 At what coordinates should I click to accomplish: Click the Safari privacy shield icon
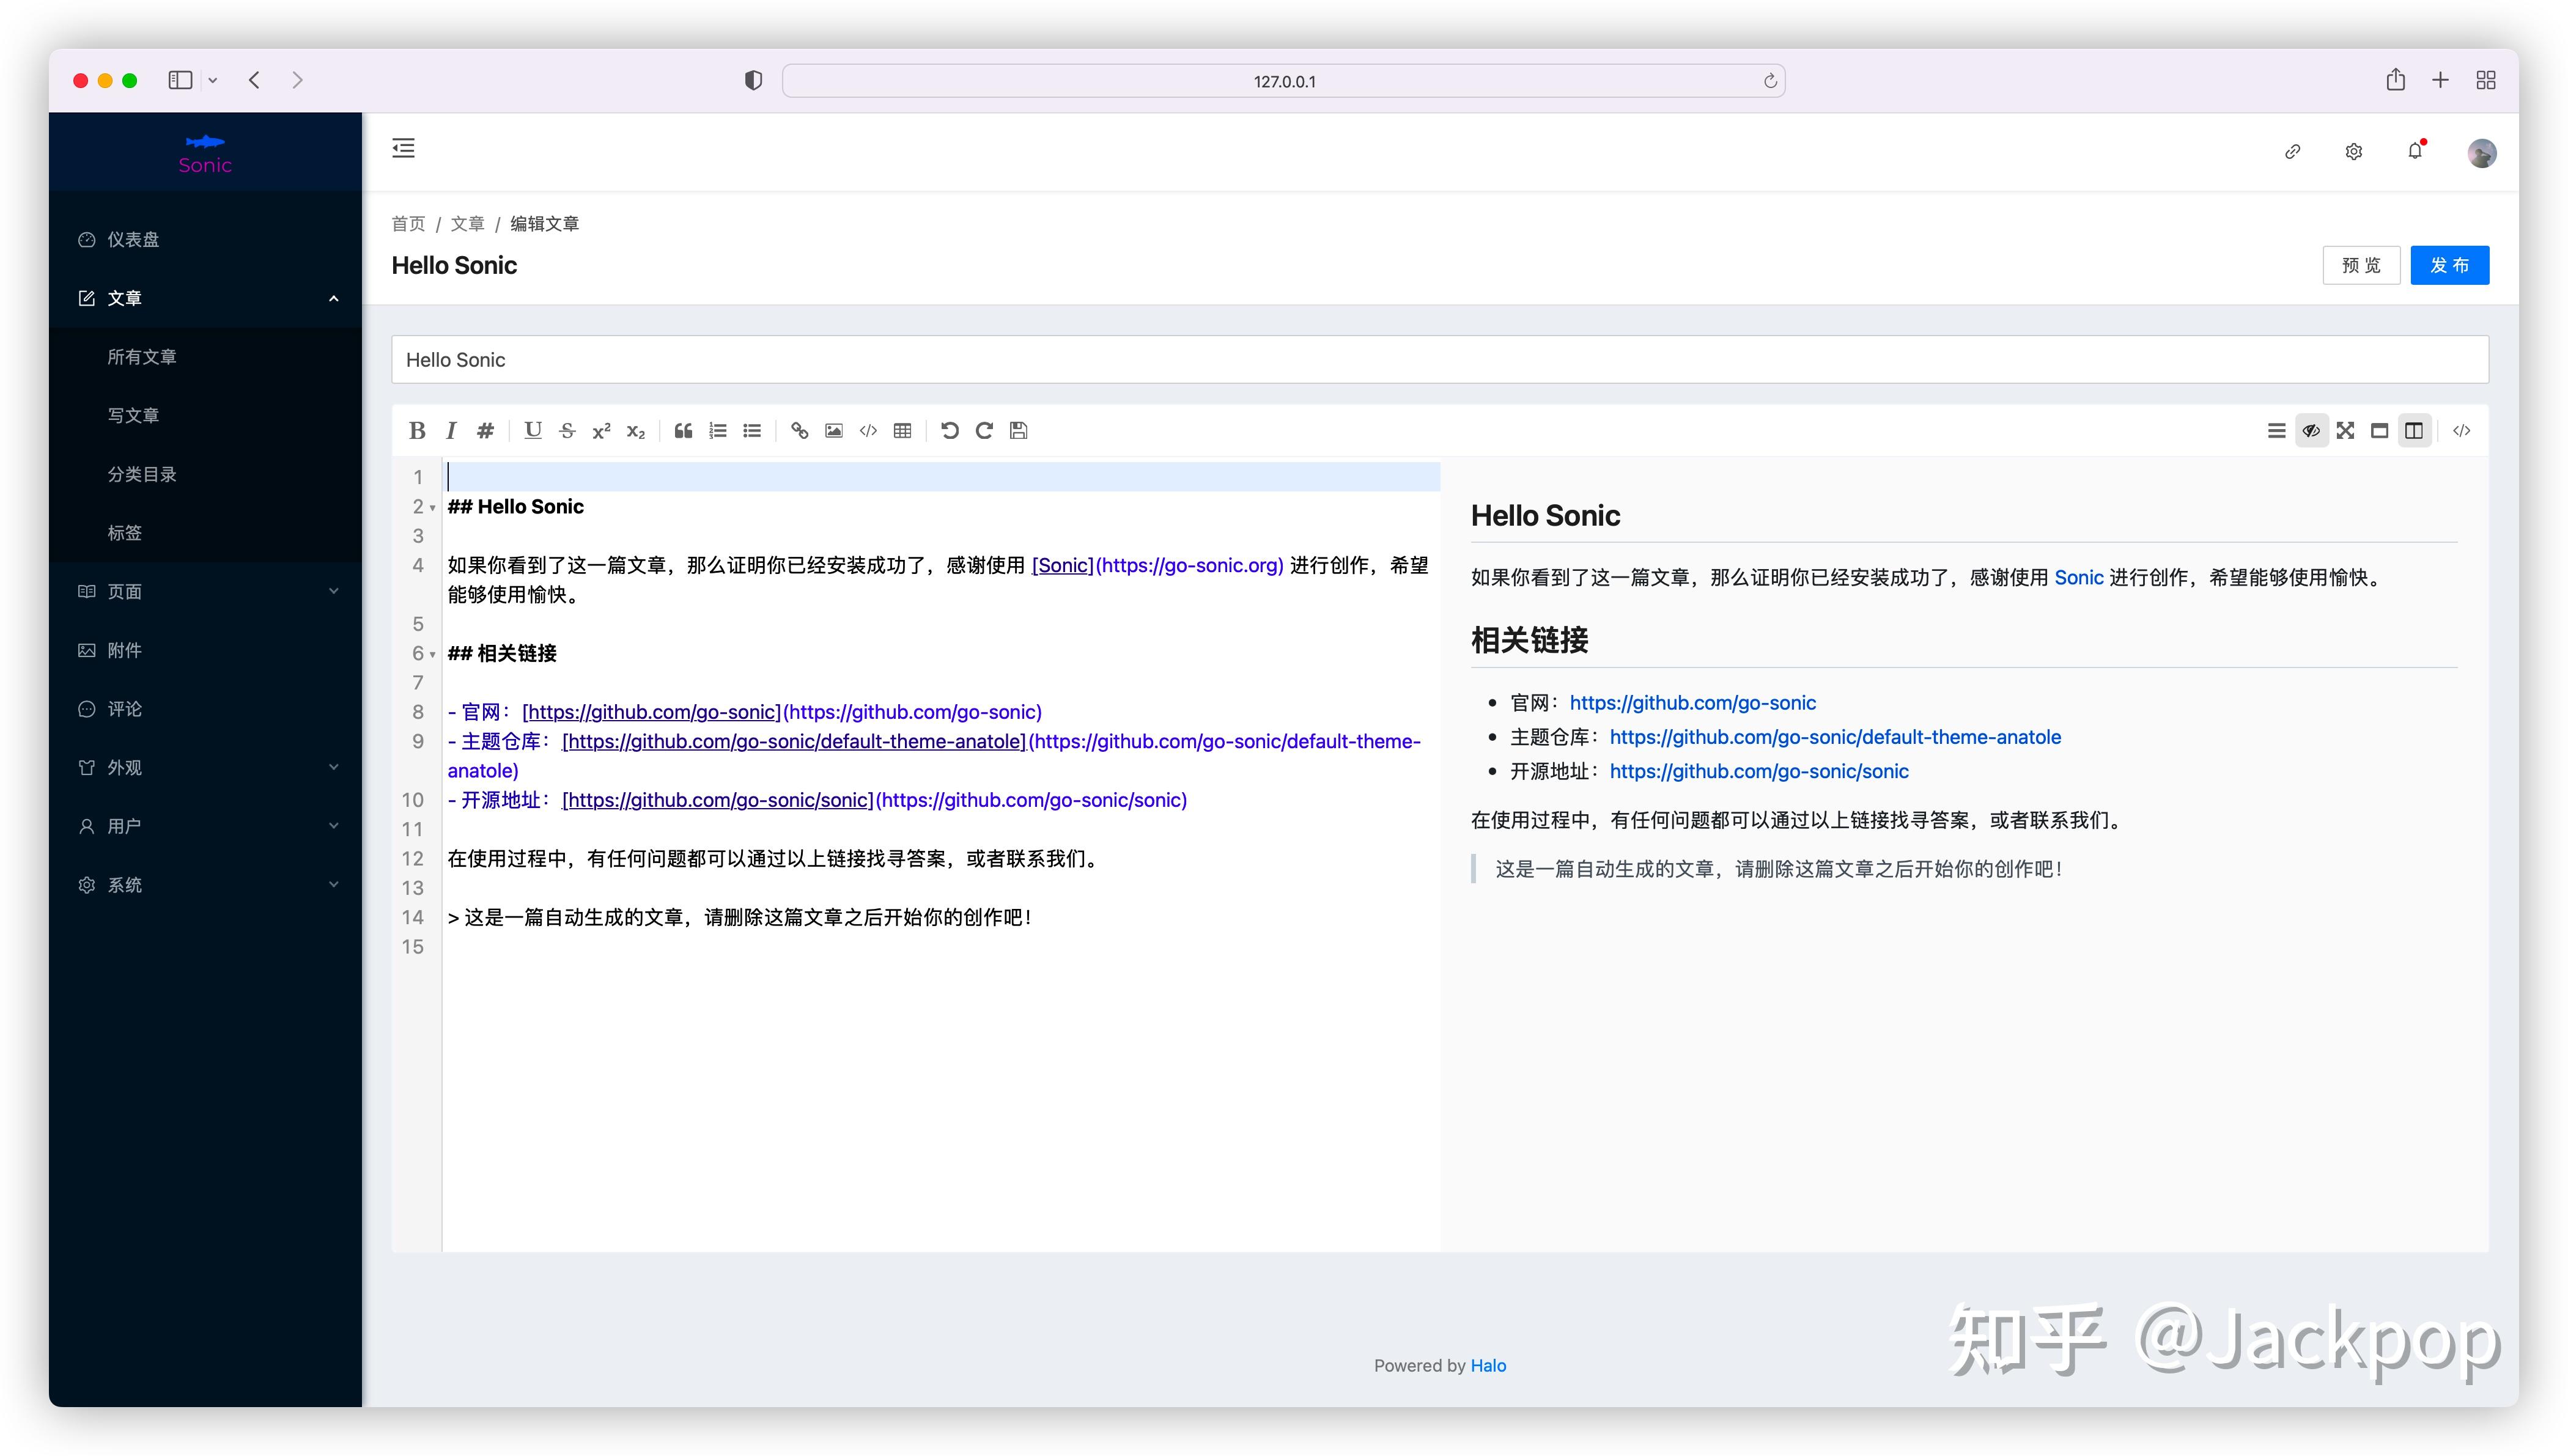[754, 81]
